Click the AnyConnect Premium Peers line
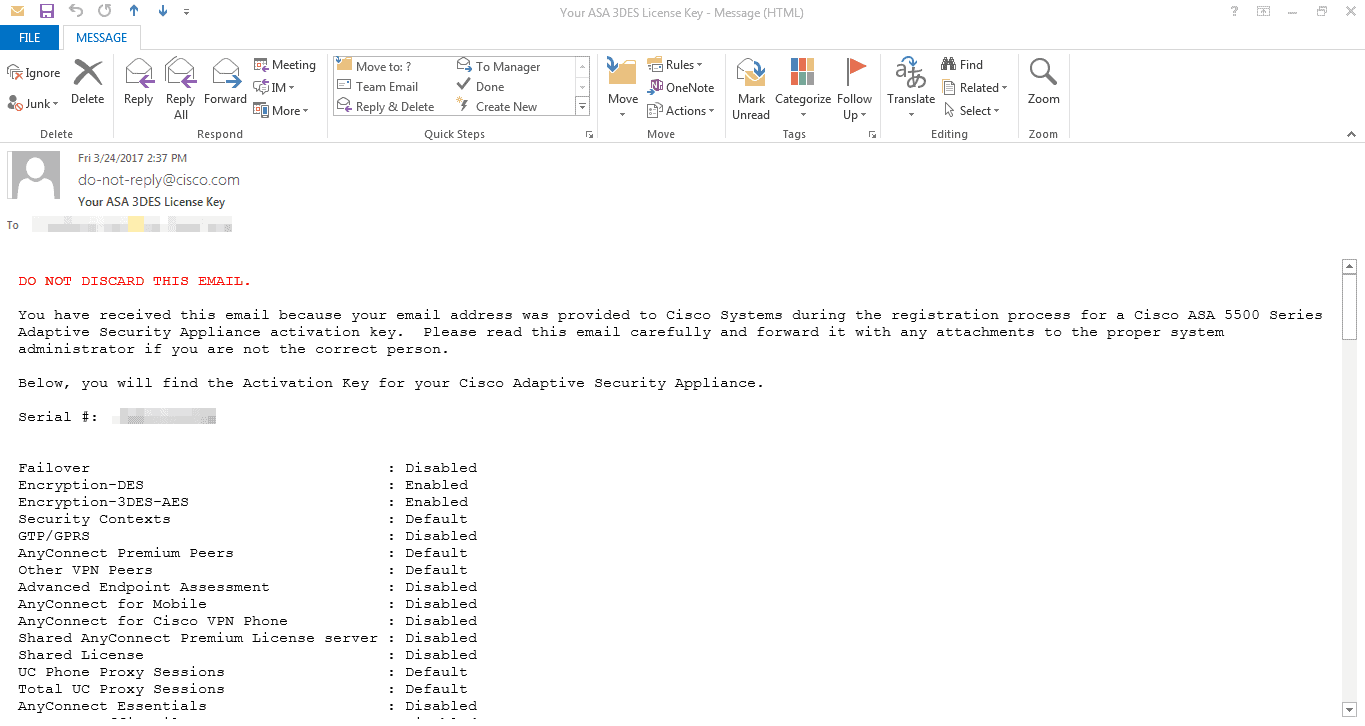This screenshot has height=726, width=1365. coord(243,553)
